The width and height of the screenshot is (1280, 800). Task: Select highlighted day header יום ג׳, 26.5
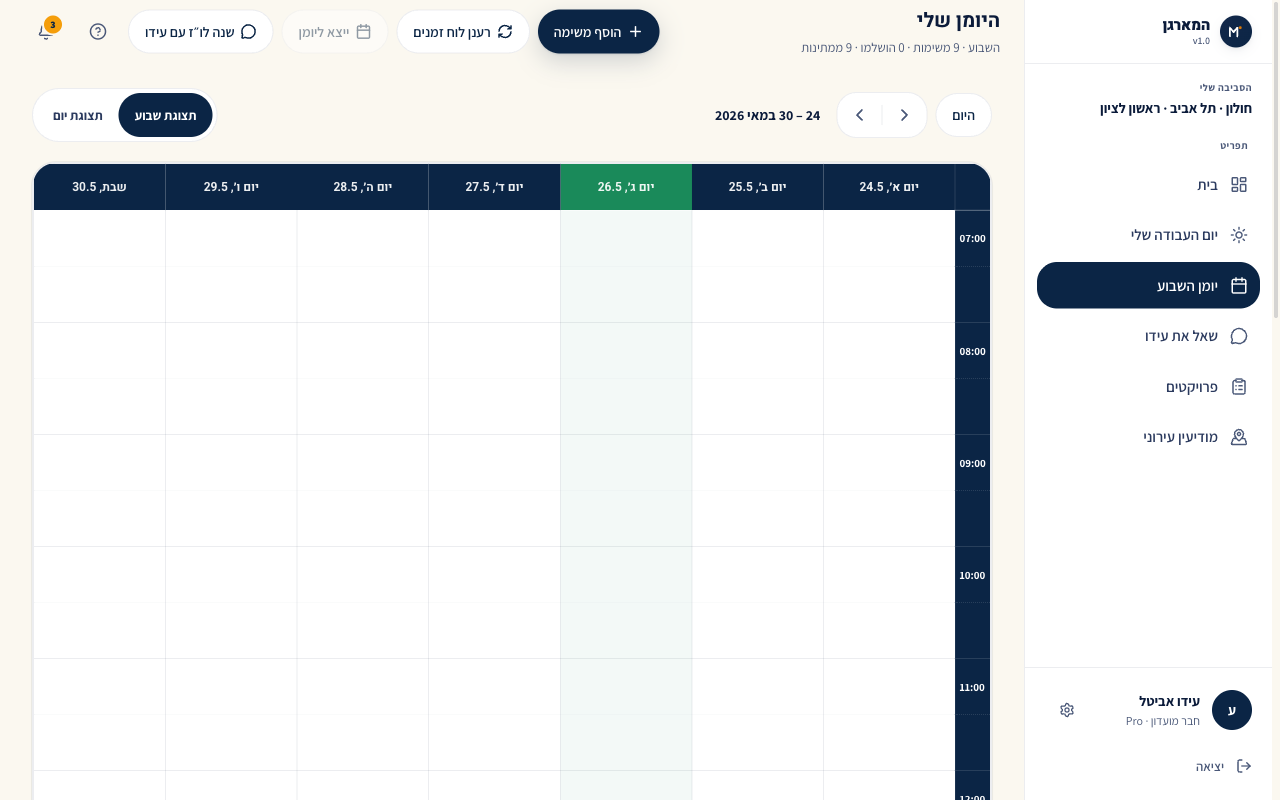[626, 187]
